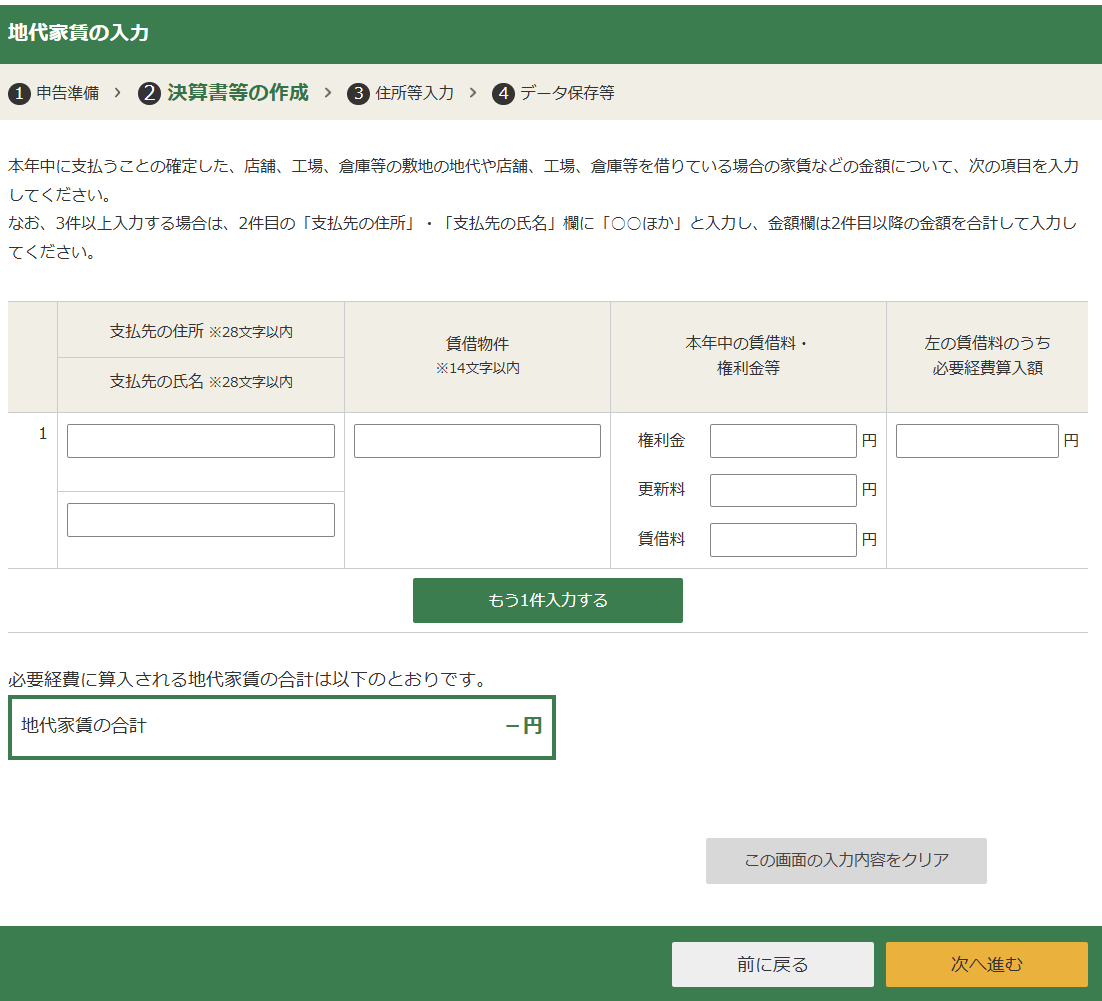
Task: Click the 本年中の賃借料・権利金等 column header
Action: point(747,355)
